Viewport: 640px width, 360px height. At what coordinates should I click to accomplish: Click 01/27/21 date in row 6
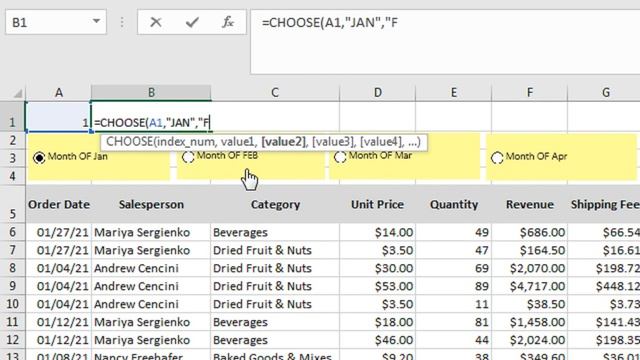tap(59, 232)
